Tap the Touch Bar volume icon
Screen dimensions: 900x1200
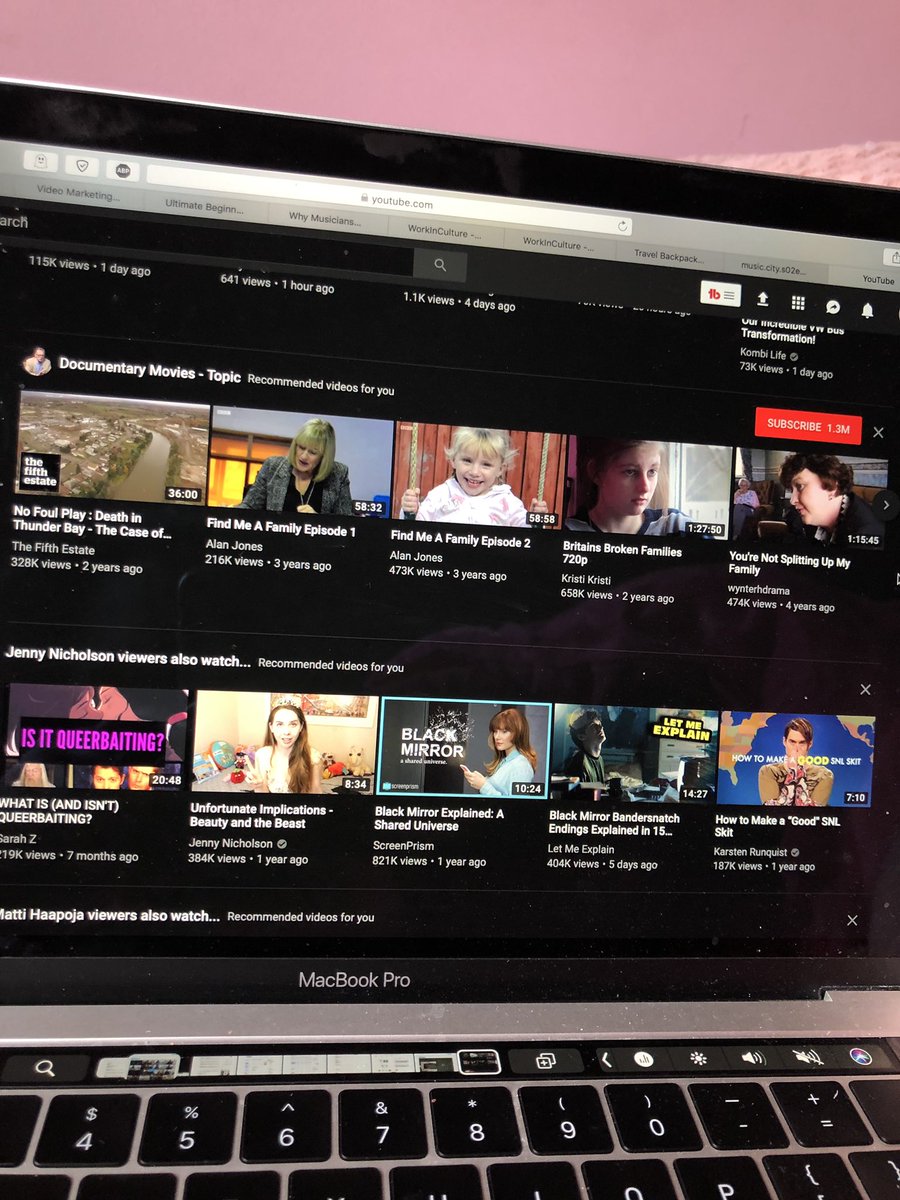[753, 1057]
